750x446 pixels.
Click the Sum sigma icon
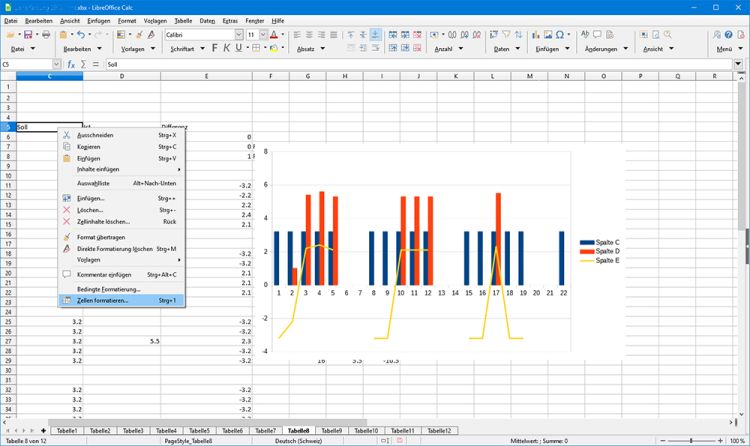click(x=83, y=64)
